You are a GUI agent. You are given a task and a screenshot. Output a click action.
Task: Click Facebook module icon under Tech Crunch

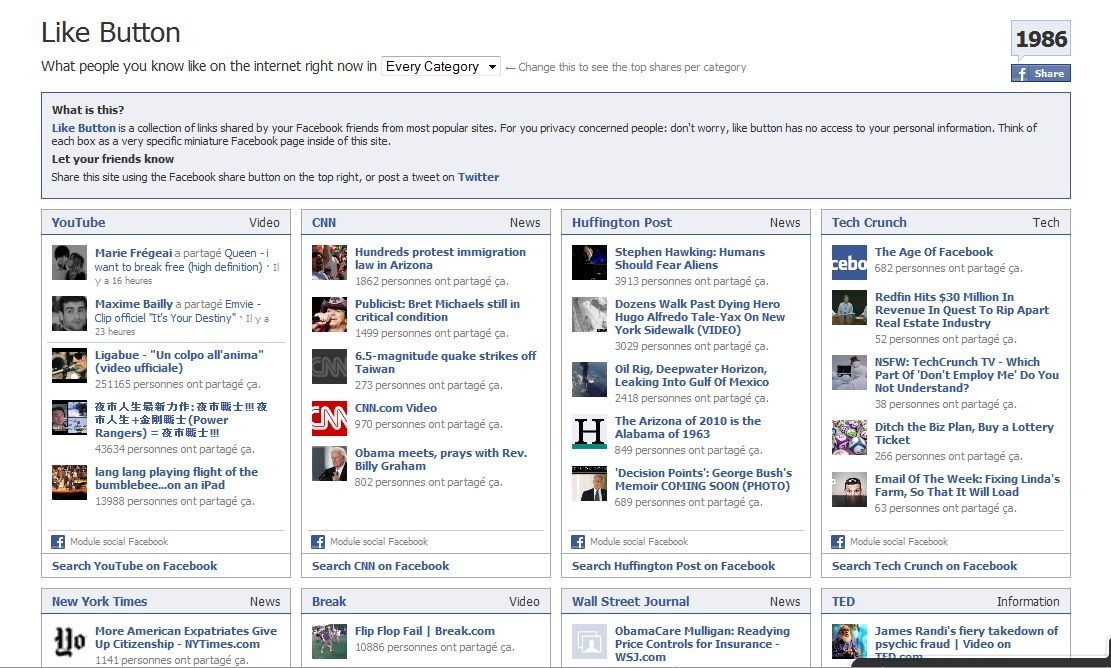[x=838, y=542]
